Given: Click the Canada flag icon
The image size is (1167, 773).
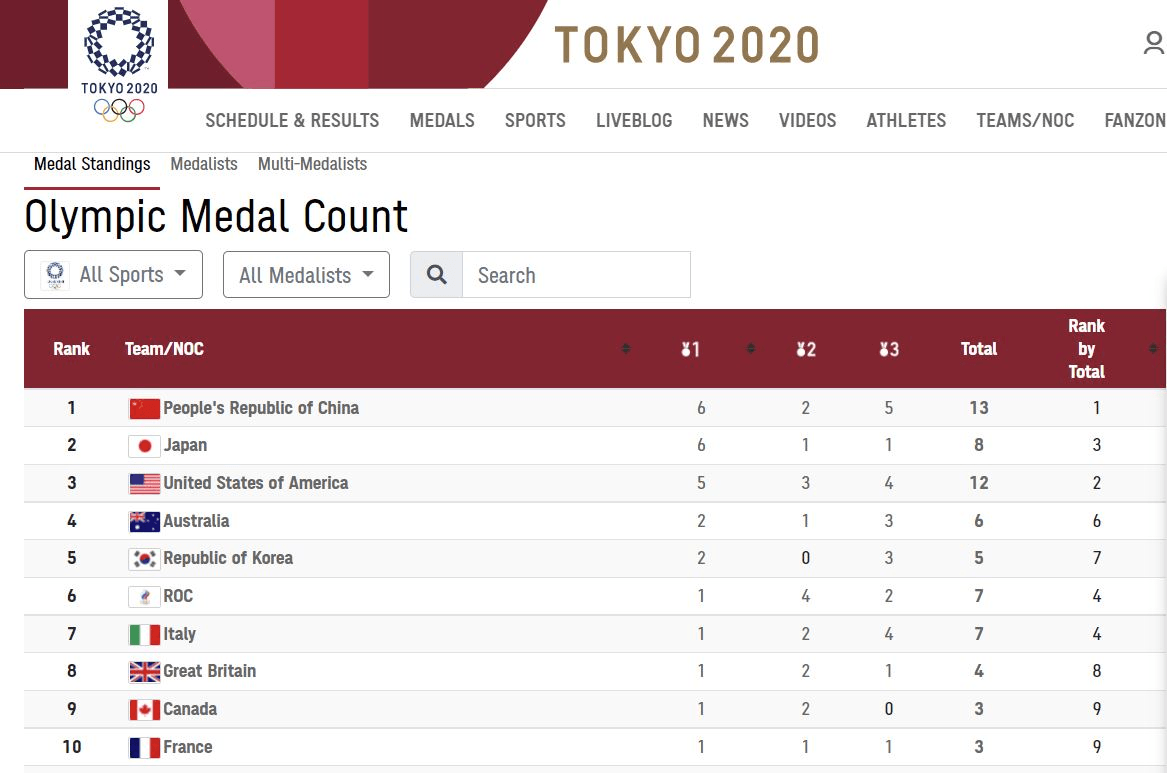Looking at the screenshot, I should (x=145, y=710).
